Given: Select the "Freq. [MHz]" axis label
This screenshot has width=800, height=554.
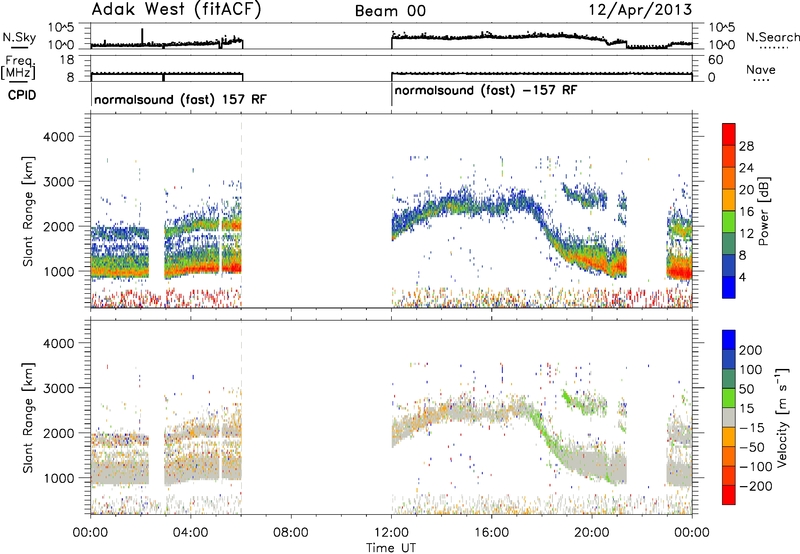Looking at the screenshot, I should click(18, 68).
